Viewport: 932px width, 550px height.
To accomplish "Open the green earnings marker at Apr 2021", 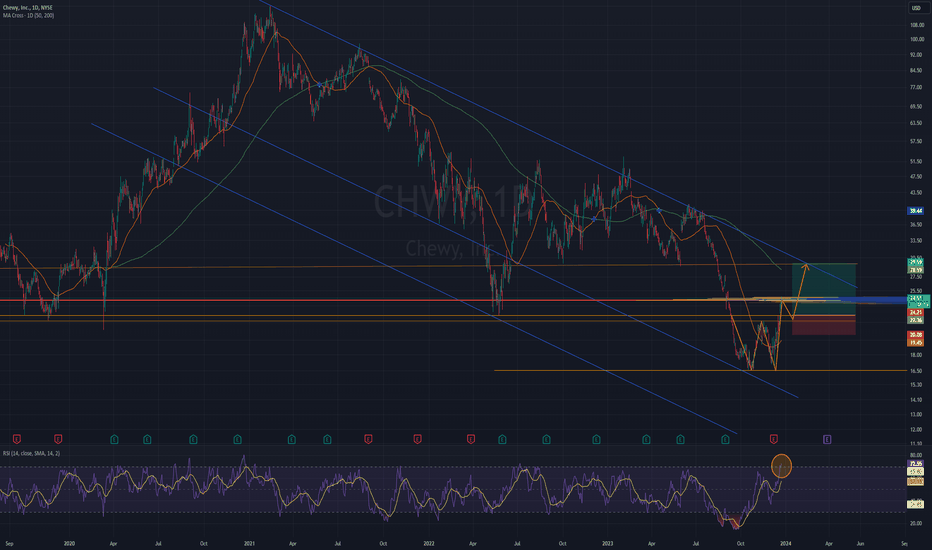I will tap(291, 439).
